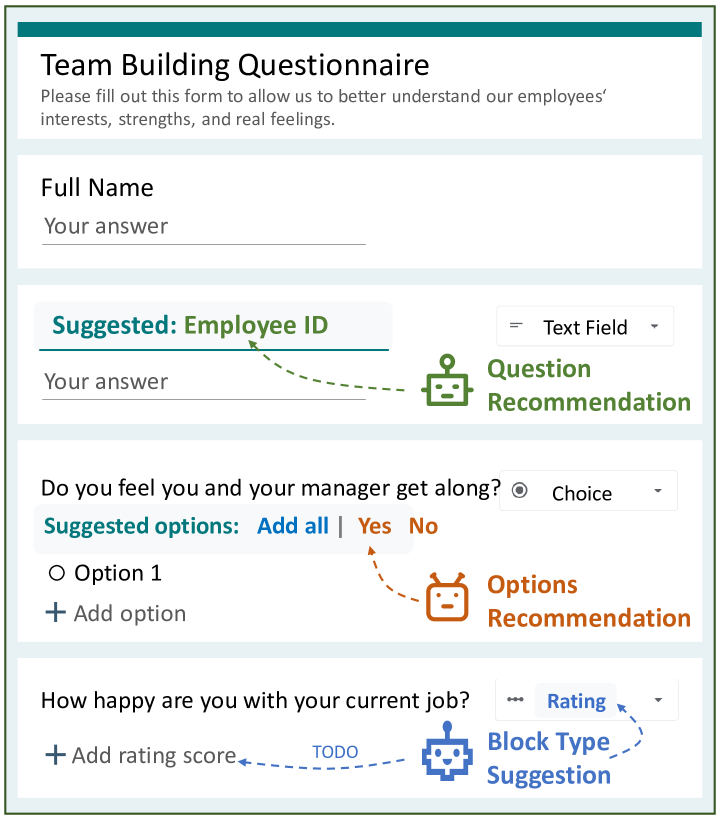720x820 pixels.
Task: Choose the suggested Yes option
Action: coord(374,526)
